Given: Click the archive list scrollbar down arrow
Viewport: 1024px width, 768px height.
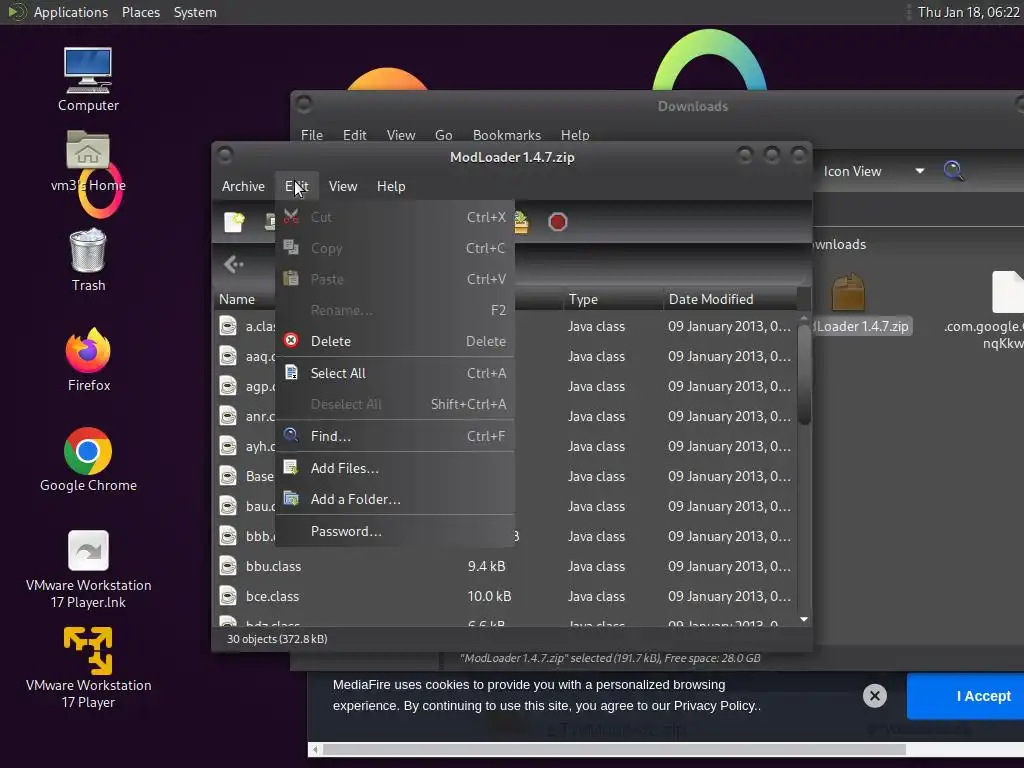Looking at the screenshot, I should pyautogui.click(x=804, y=619).
